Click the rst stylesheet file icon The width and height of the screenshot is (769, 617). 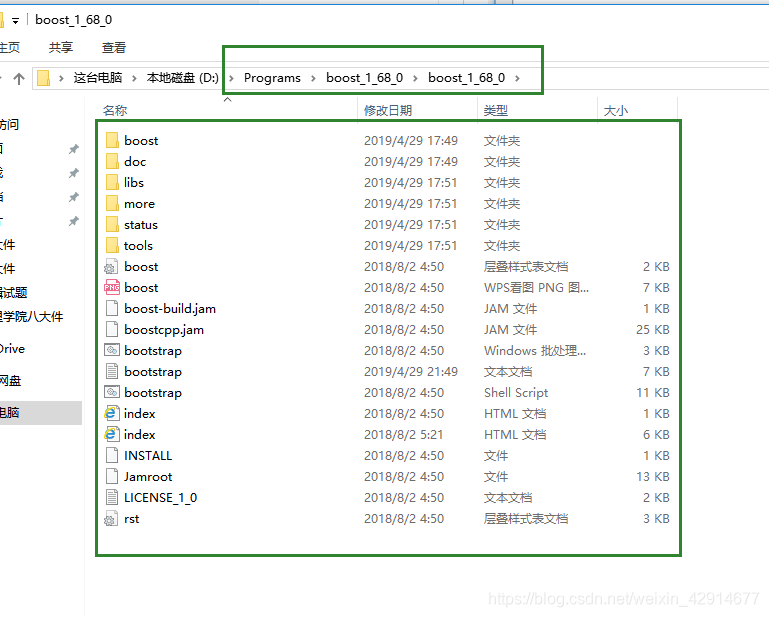111,518
